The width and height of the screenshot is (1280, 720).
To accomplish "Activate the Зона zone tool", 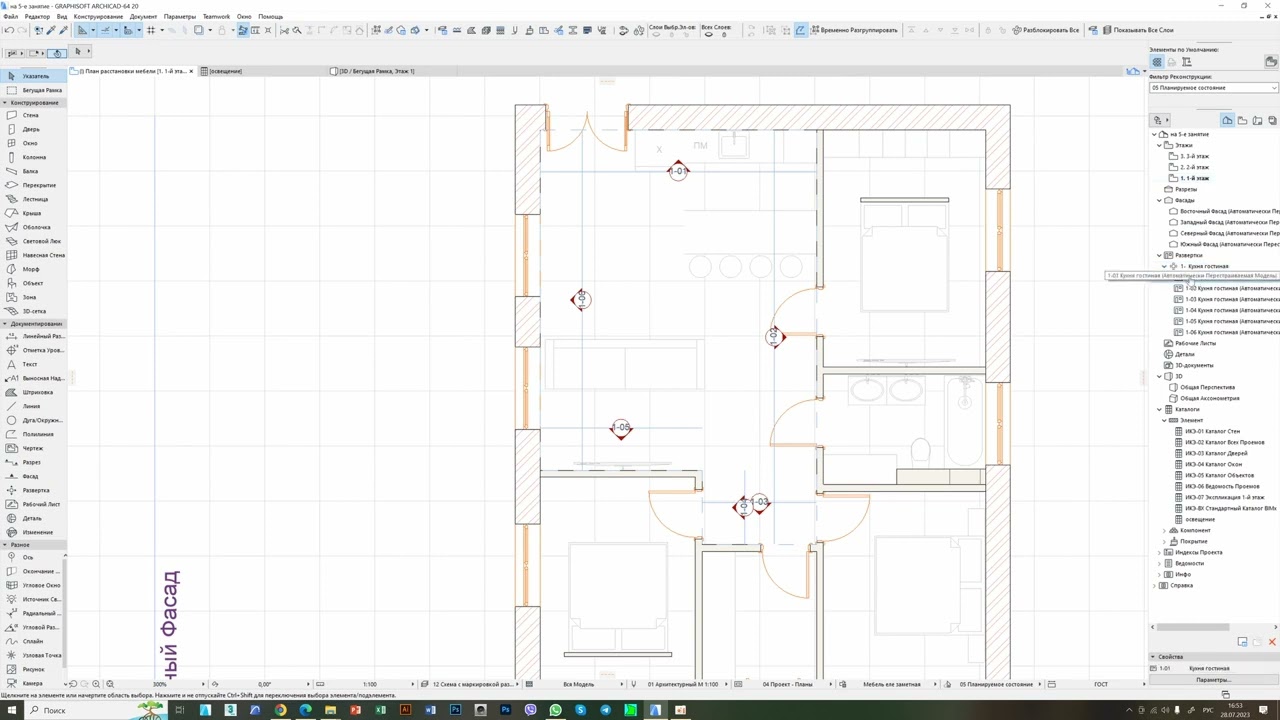I will coord(28,297).
